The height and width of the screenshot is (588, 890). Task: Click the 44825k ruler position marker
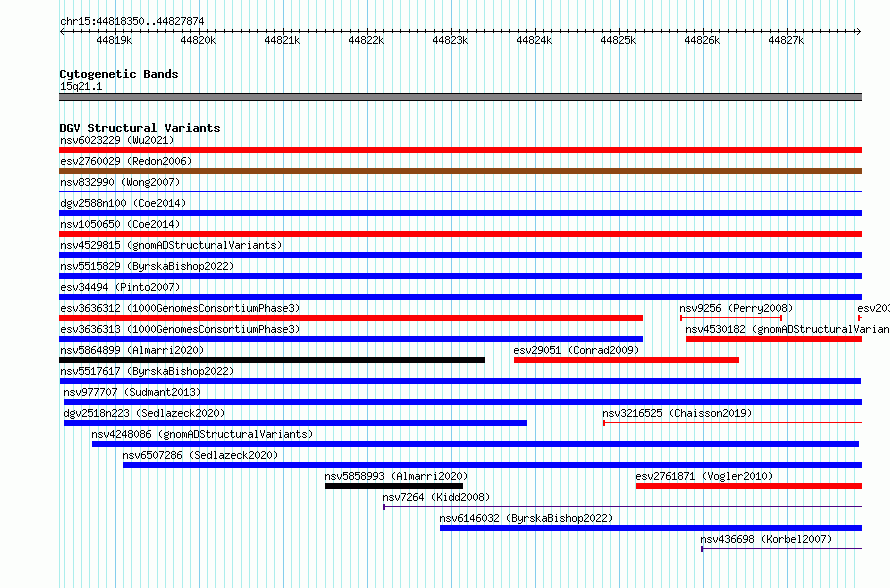618,40
